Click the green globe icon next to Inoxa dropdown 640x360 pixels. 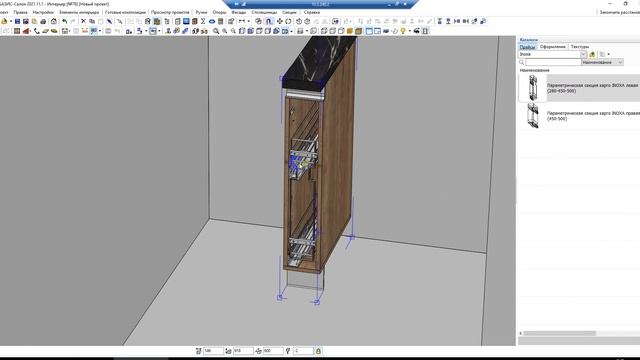(592, 54)
